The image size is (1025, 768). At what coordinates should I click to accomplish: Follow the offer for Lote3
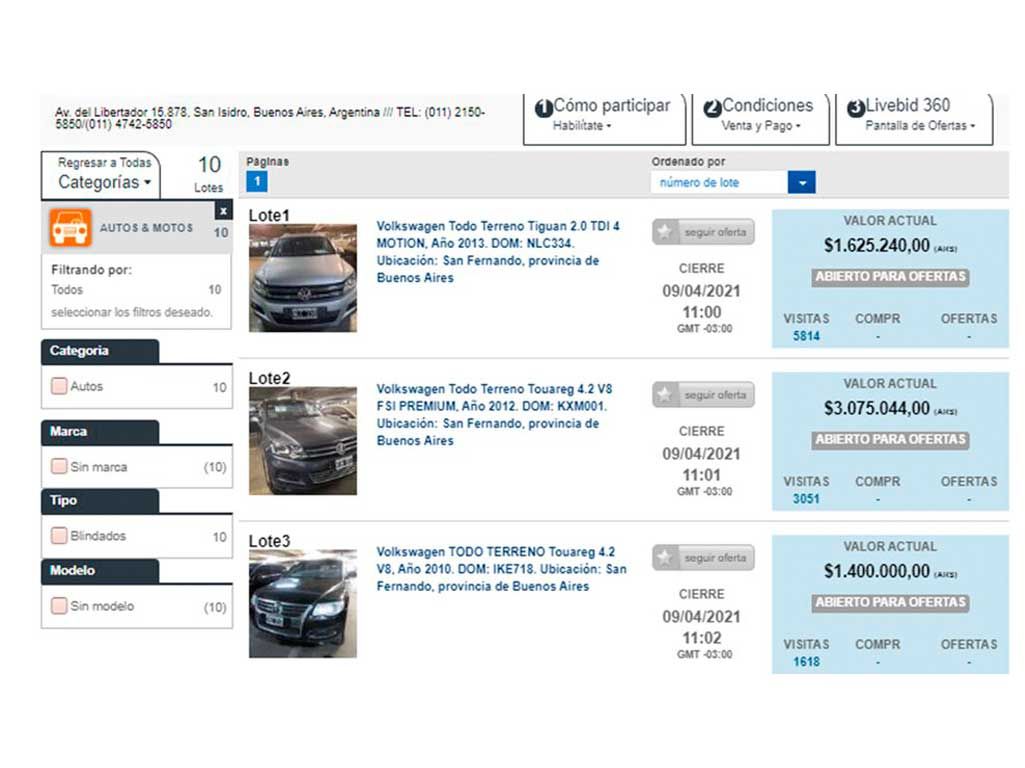coord(703,558)
